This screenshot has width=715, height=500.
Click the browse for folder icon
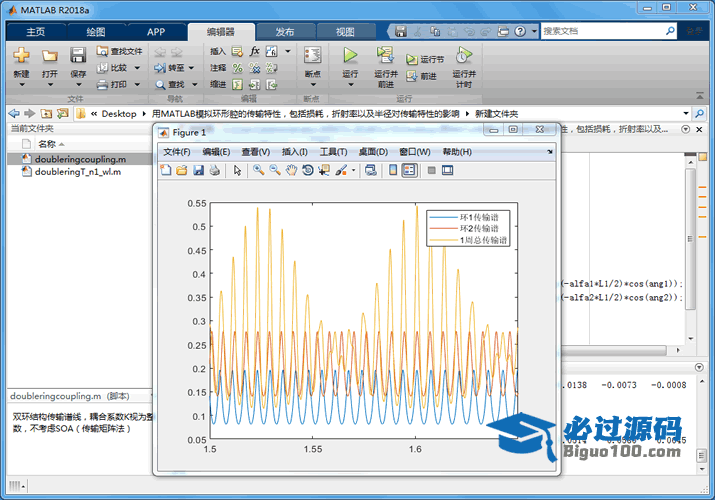(62, 113)
